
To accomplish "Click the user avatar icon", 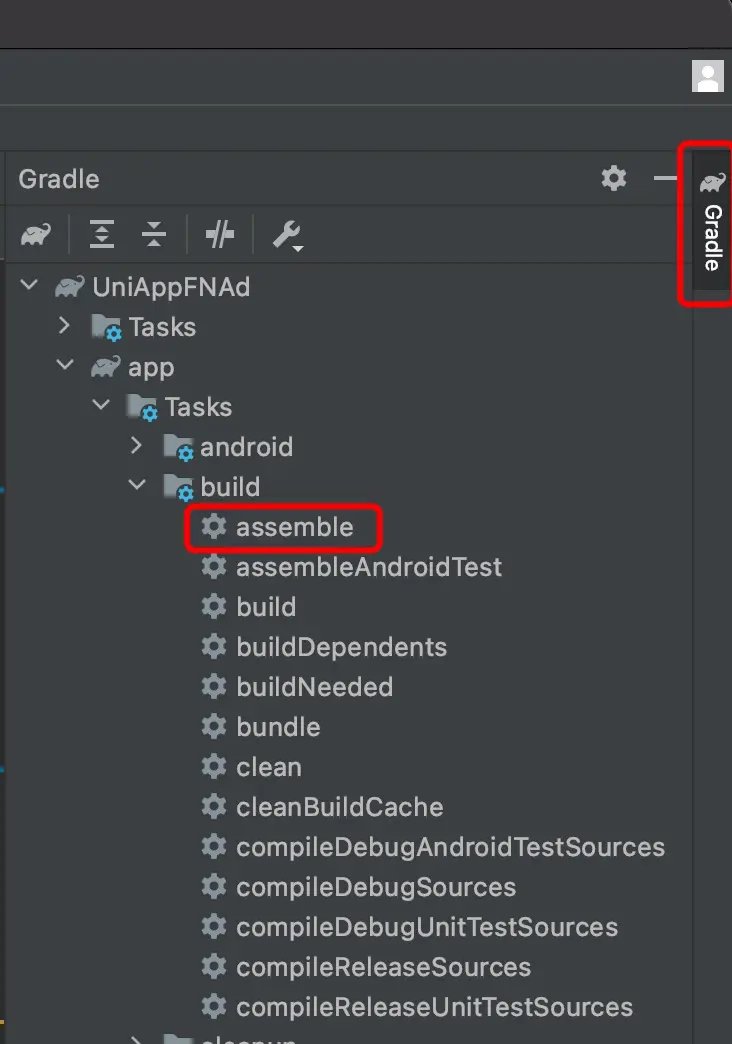I will 707,76.
